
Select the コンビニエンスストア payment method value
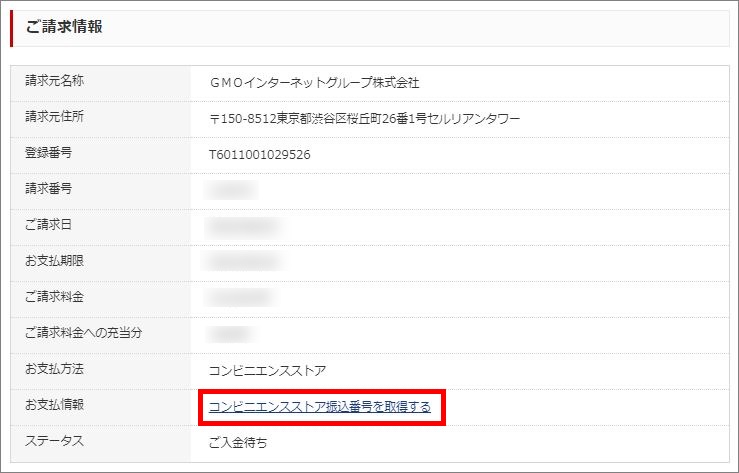pos(267,371)
